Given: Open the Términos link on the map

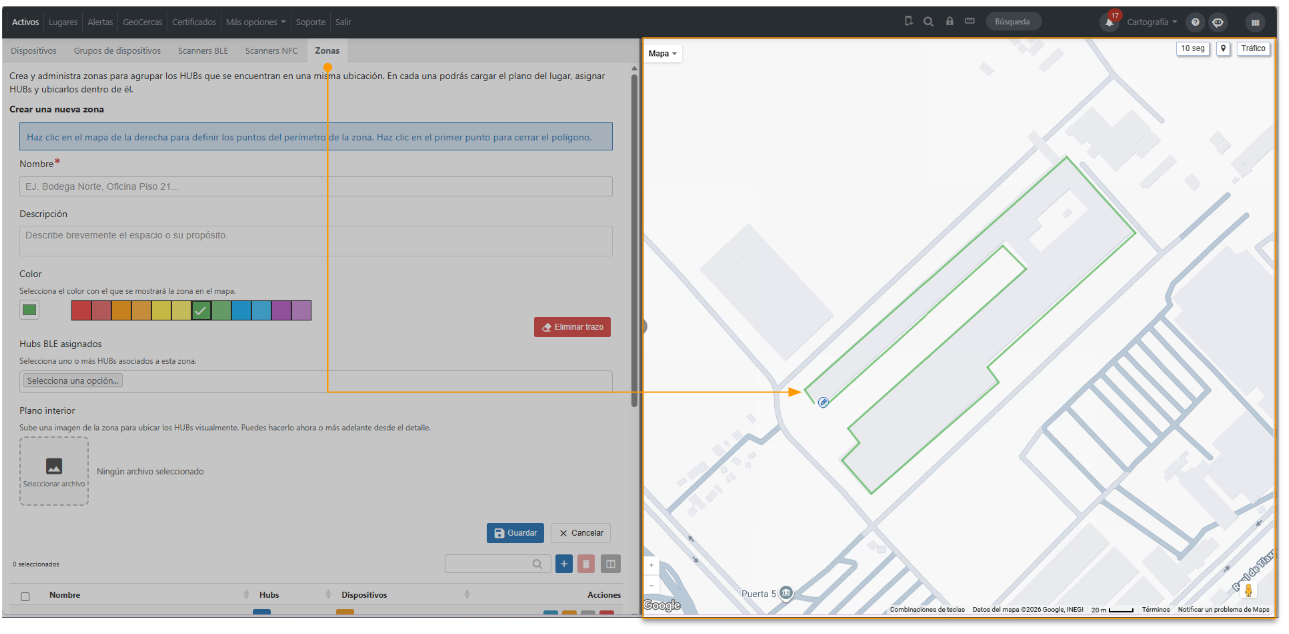Looking at the screenshot, I should pos(1156,609).
